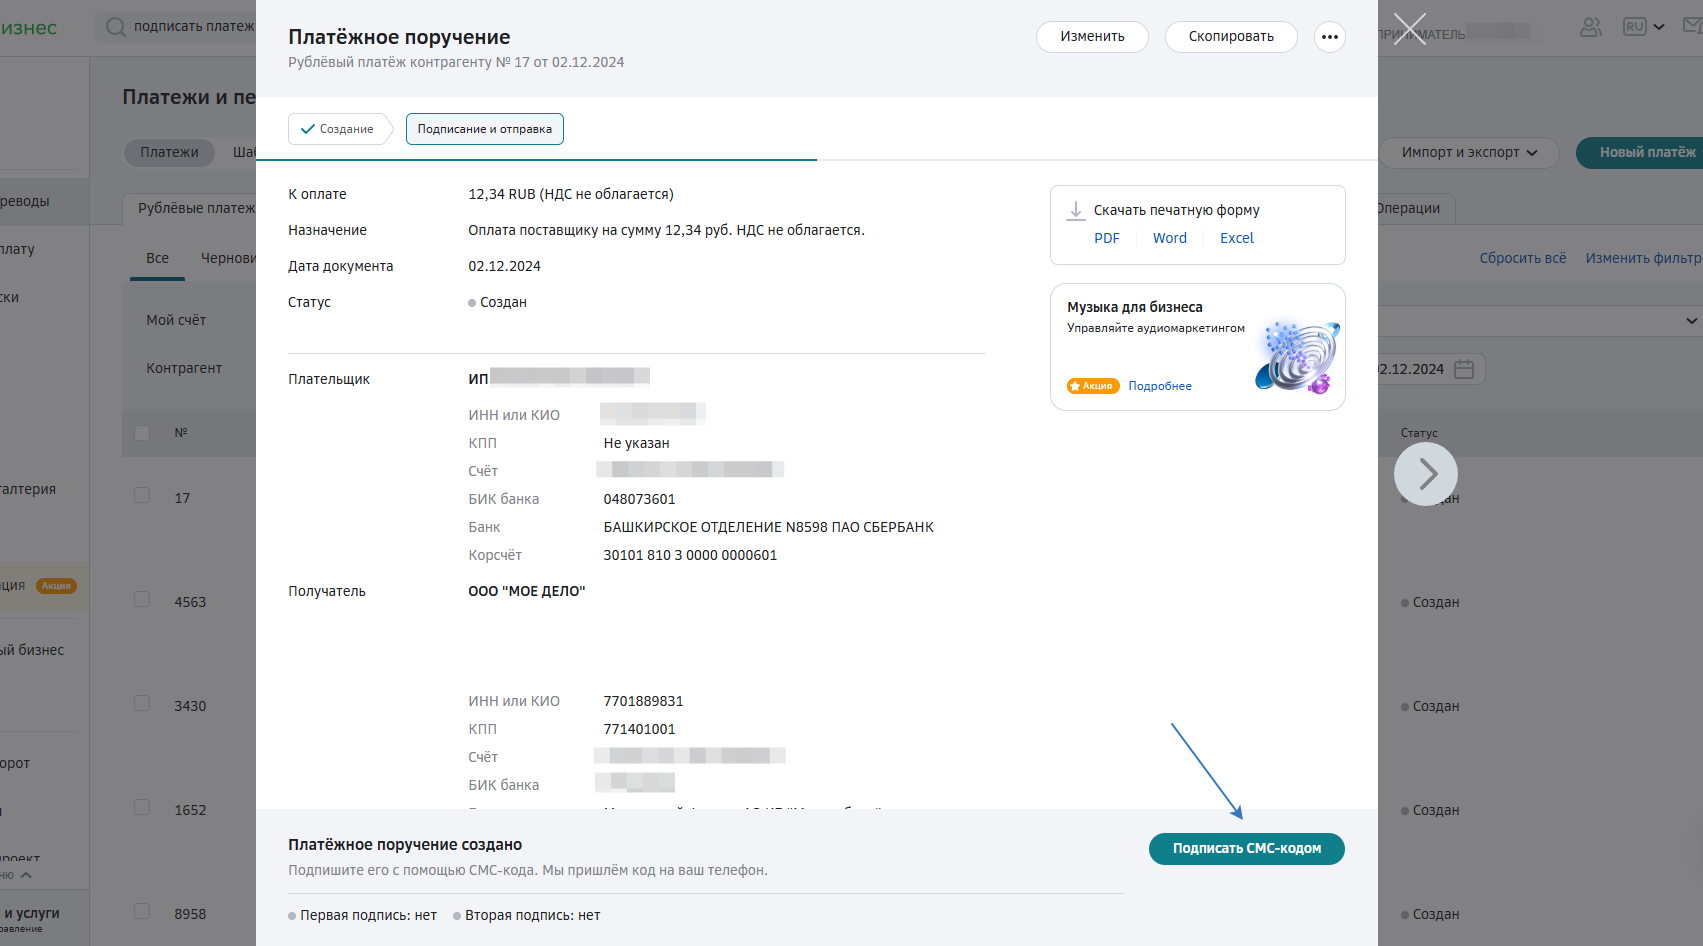Open the Импорт и экспорт dropdown

point(1468,152)
